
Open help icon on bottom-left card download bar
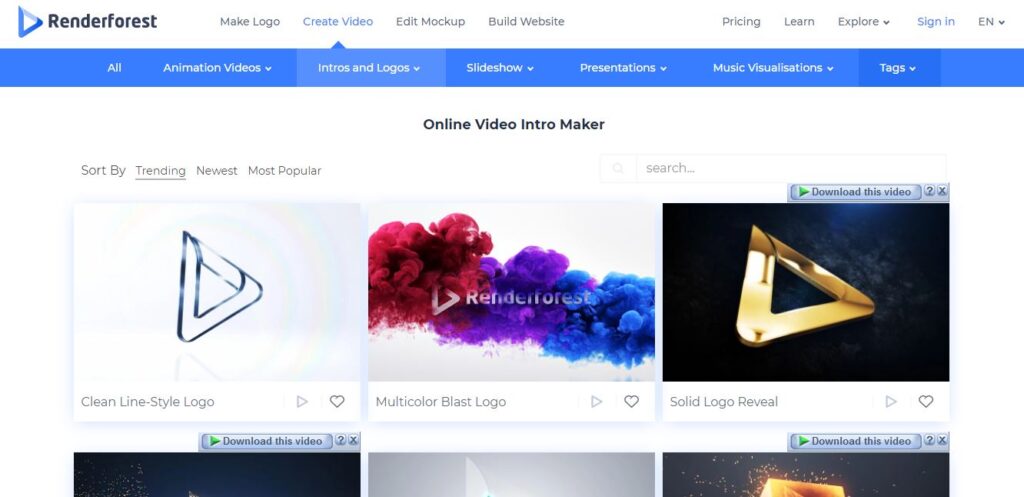(340, 441)
